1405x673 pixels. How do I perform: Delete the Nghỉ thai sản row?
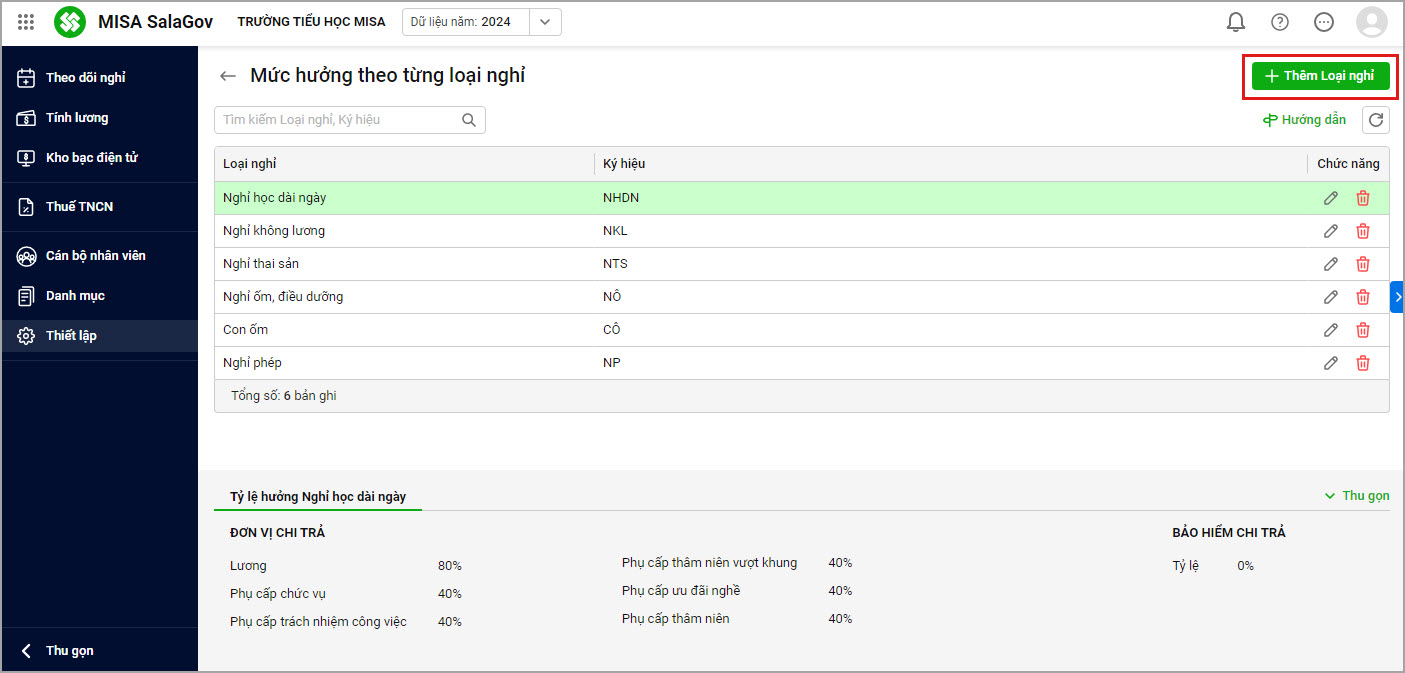click(1363, 264)
